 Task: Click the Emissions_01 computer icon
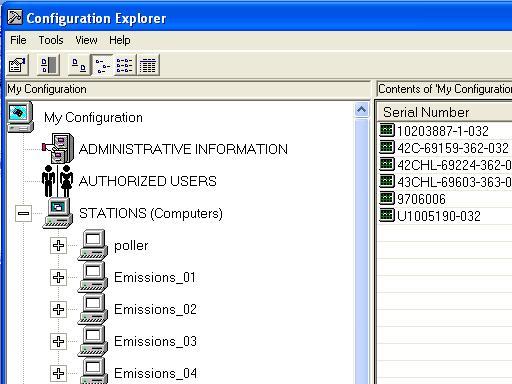[93, 277]
